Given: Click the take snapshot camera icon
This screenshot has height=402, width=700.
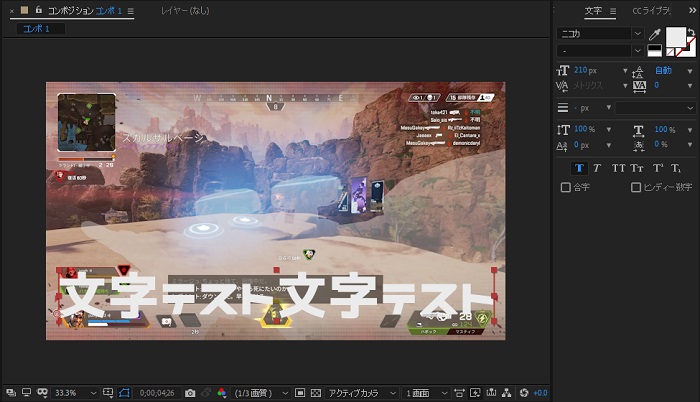Looking at the screenshot, I should [190, 393].
